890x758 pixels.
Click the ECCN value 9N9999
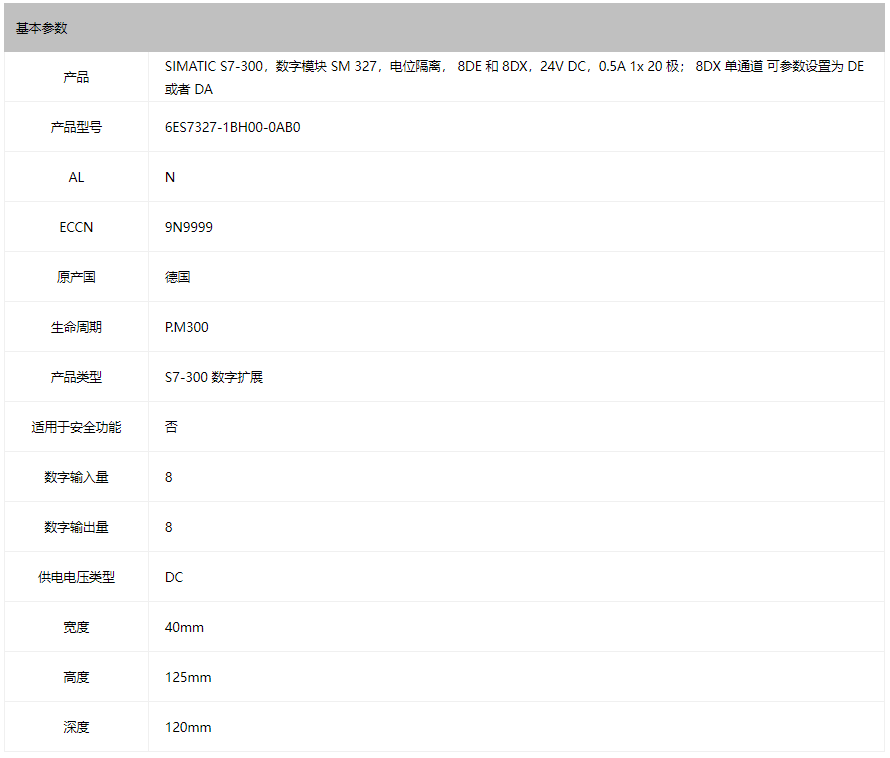click(x=188, y=227)
